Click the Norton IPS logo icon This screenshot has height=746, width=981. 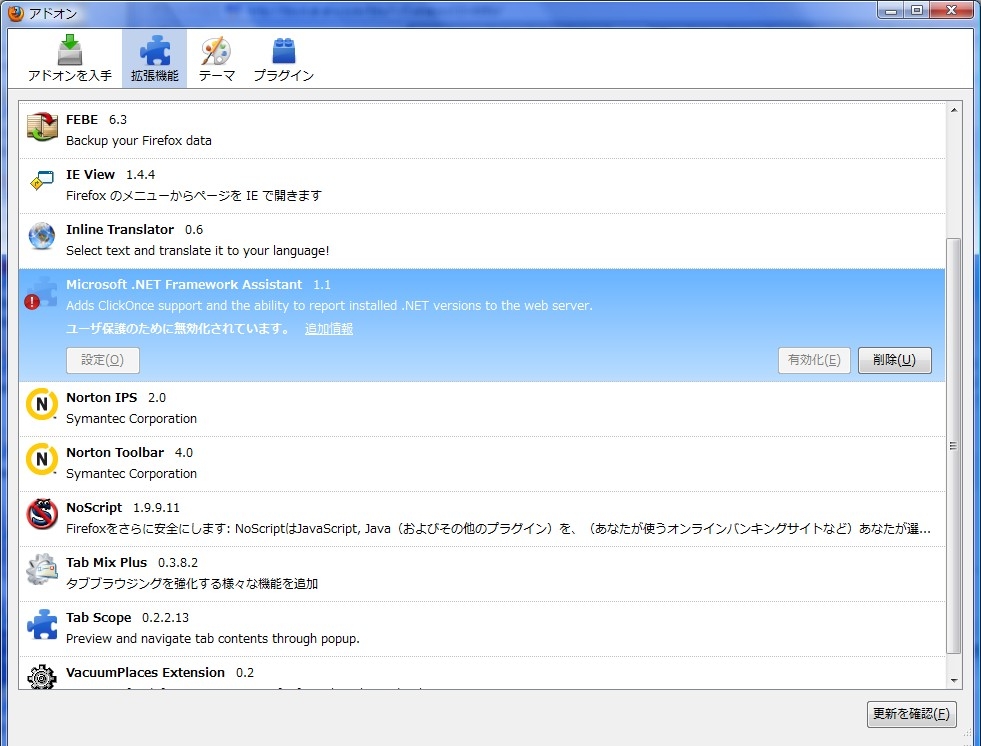42,404
